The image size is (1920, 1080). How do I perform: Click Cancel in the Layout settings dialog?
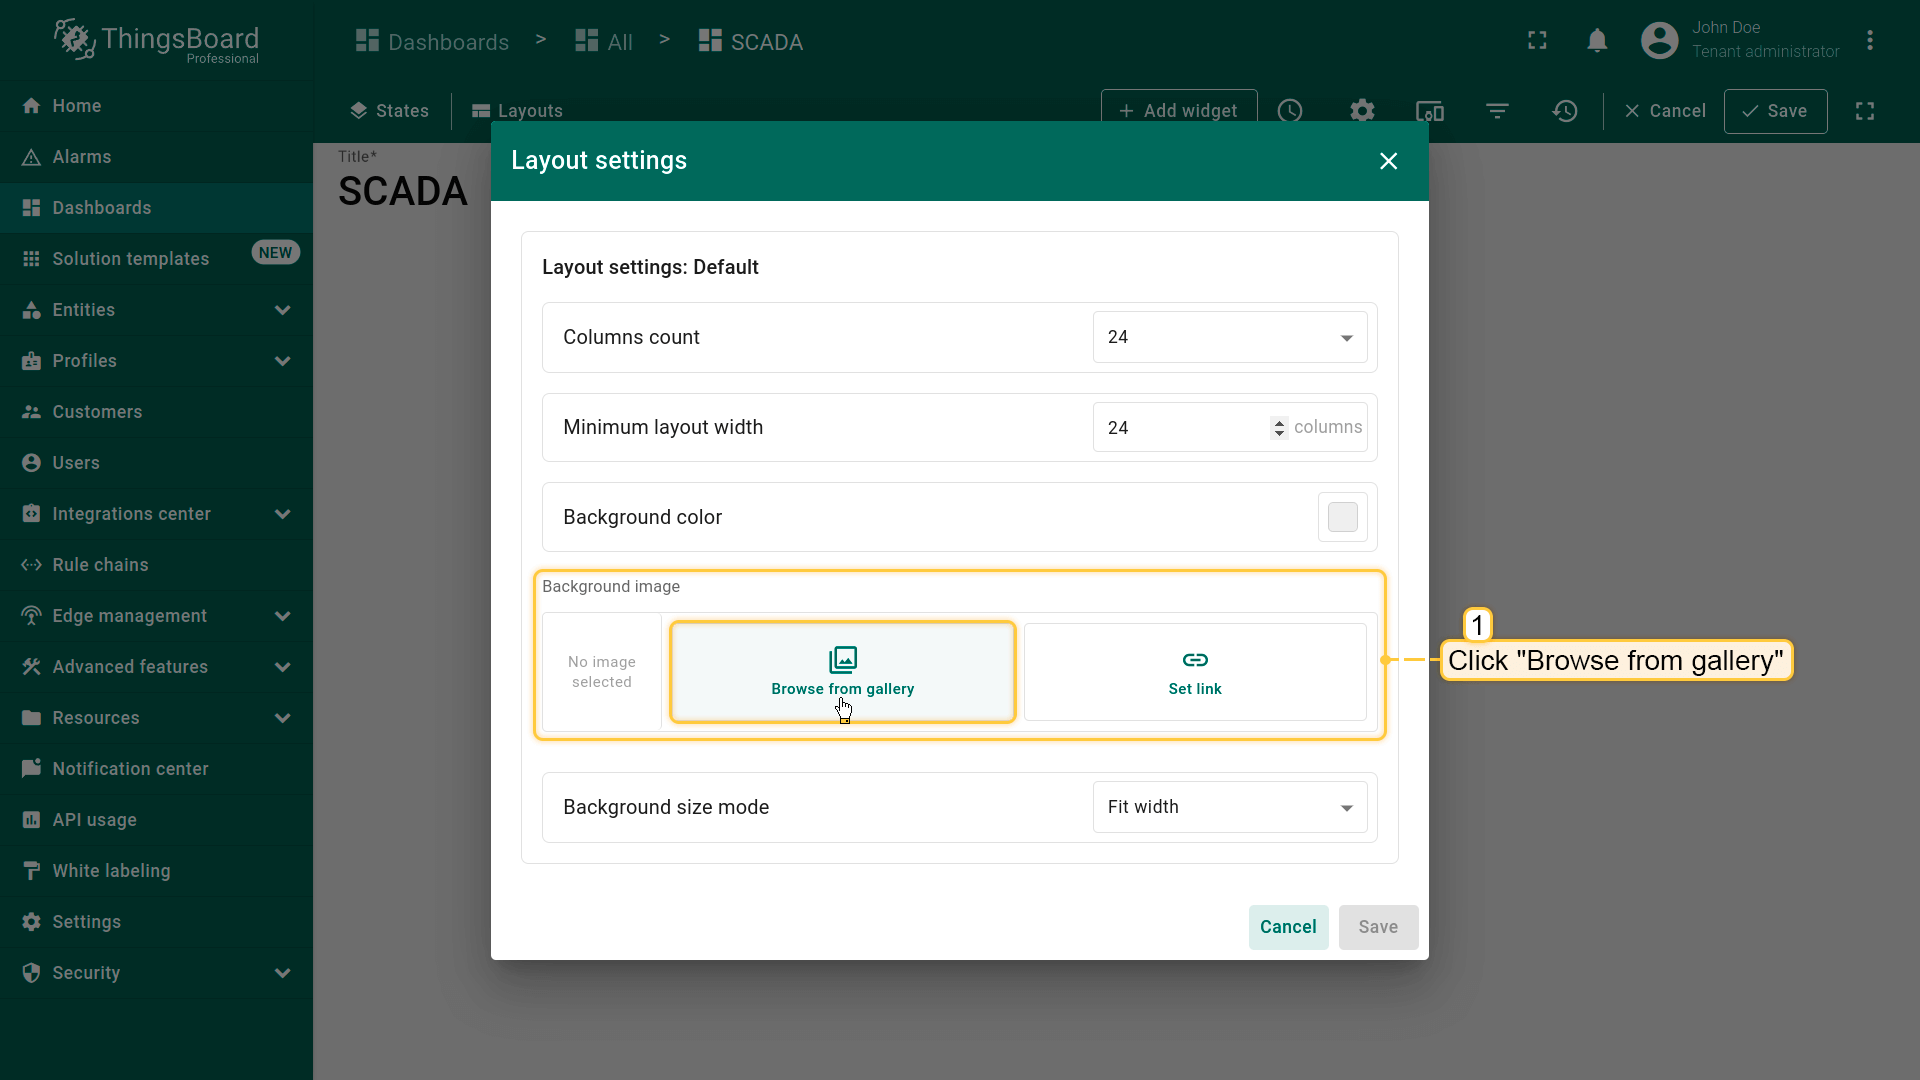(x=1288, y=927)
